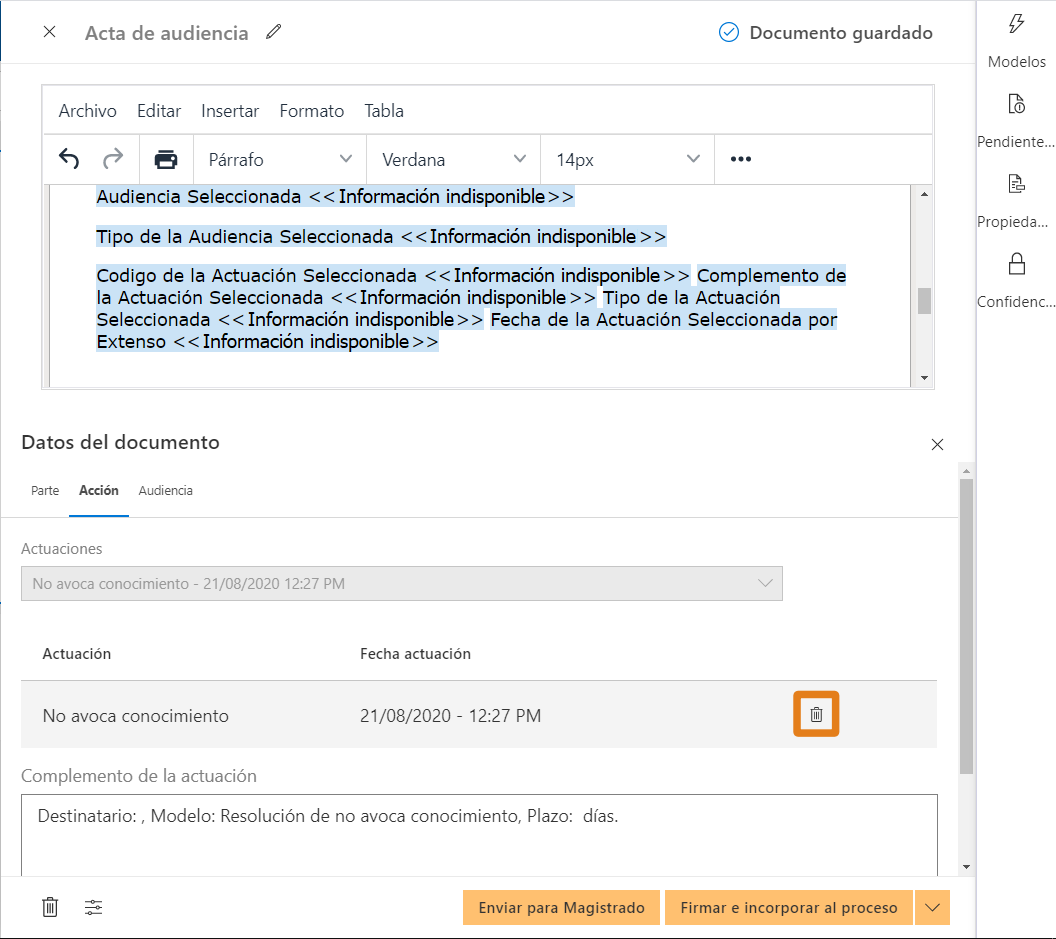The image size is (1056, 939).
Task: Delete the No avoca conocimiento row
Action: (x=816, y=714)
